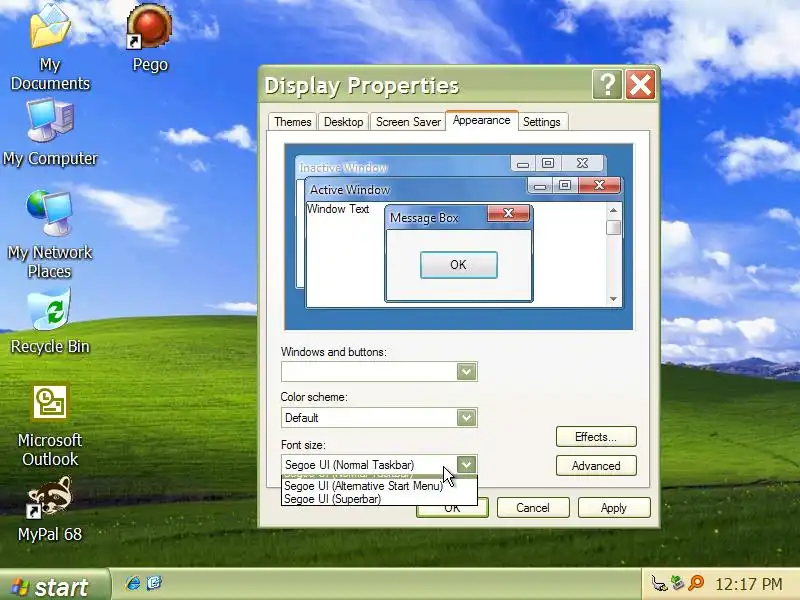Switch to the Desktop tab
Image resolution: width=800 pixels, height=600 pixels.
click(343, 122)
